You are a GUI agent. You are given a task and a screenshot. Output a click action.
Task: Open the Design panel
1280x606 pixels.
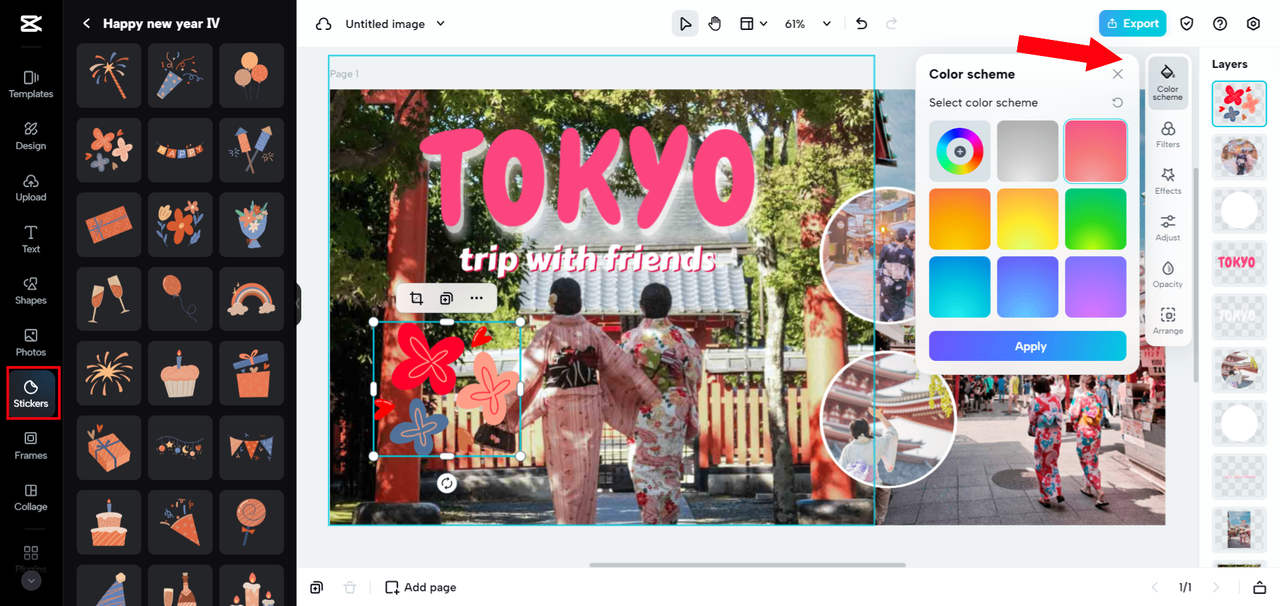(31, 136)
